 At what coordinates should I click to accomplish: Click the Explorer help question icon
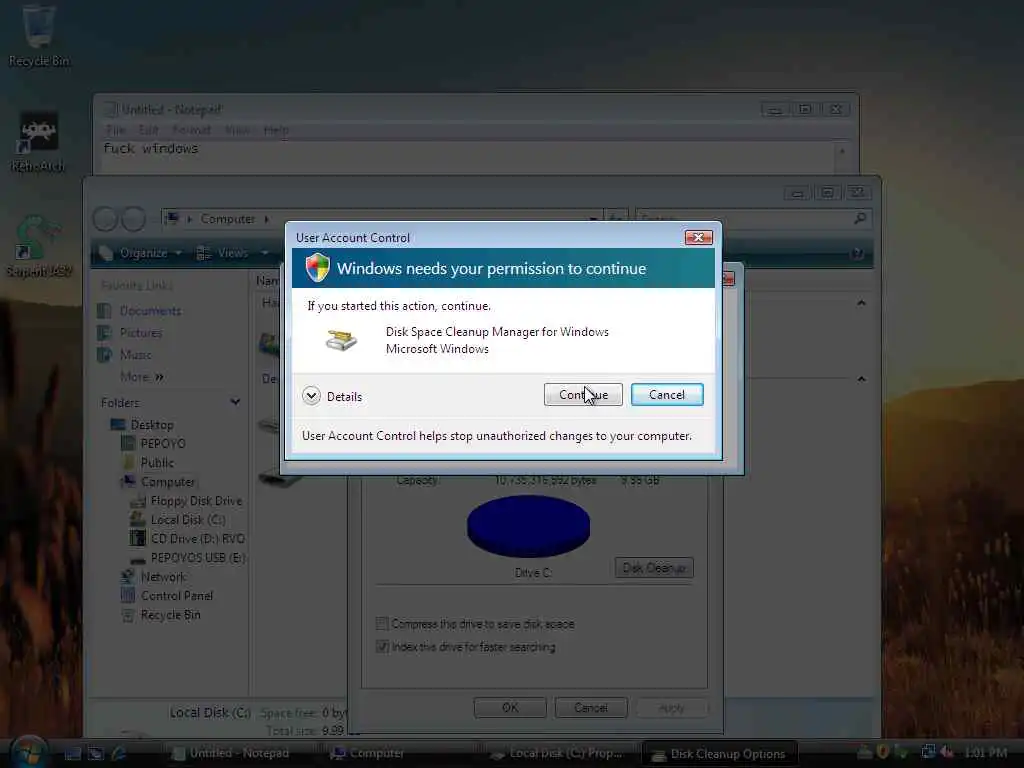click(857, 253)
